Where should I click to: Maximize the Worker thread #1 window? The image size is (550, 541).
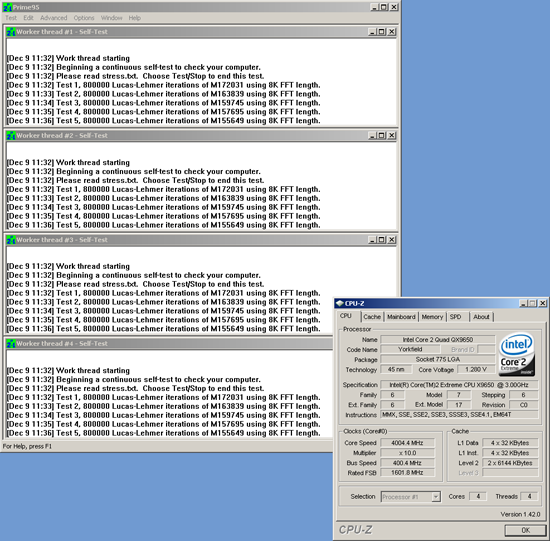point(382,32)
